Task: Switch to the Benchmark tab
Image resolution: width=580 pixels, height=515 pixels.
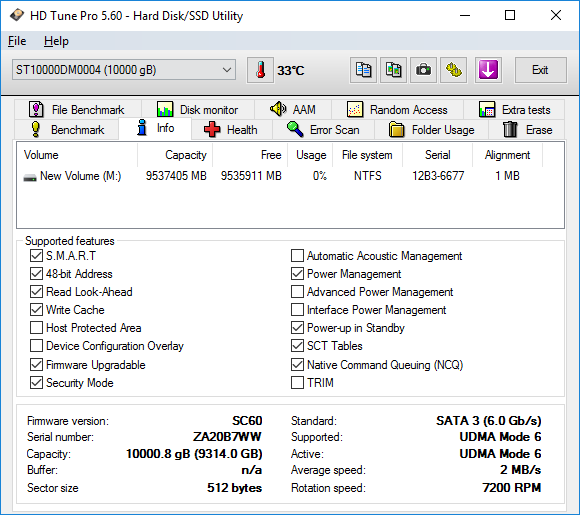Action: point(67,130)
